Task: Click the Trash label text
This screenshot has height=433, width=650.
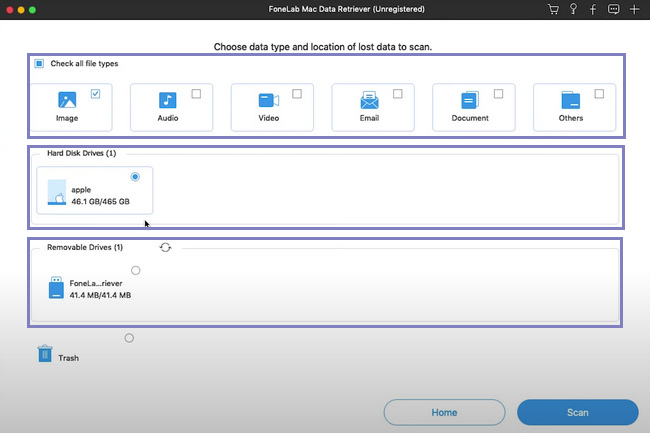Action: (68, 358)
